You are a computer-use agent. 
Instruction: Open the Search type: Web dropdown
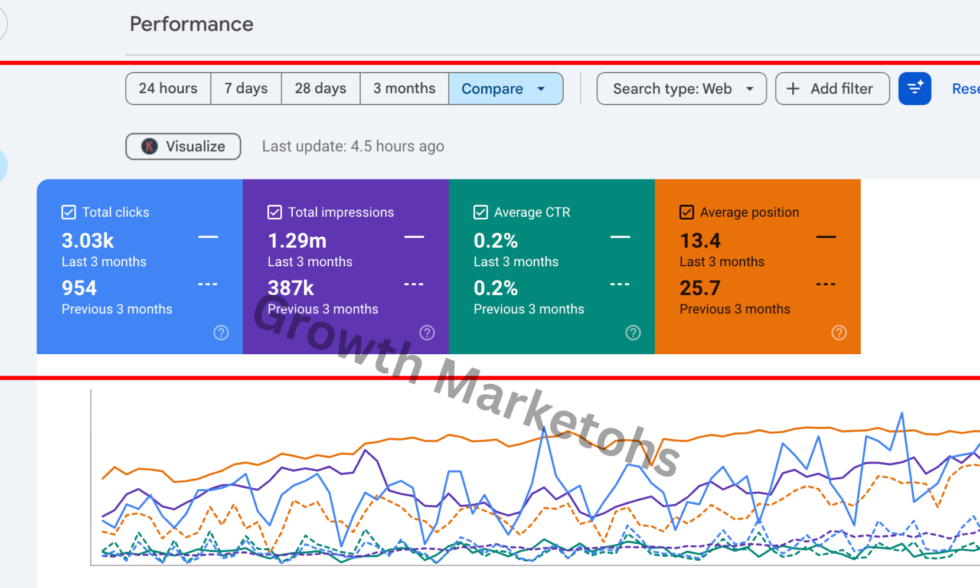pos(681,89)
